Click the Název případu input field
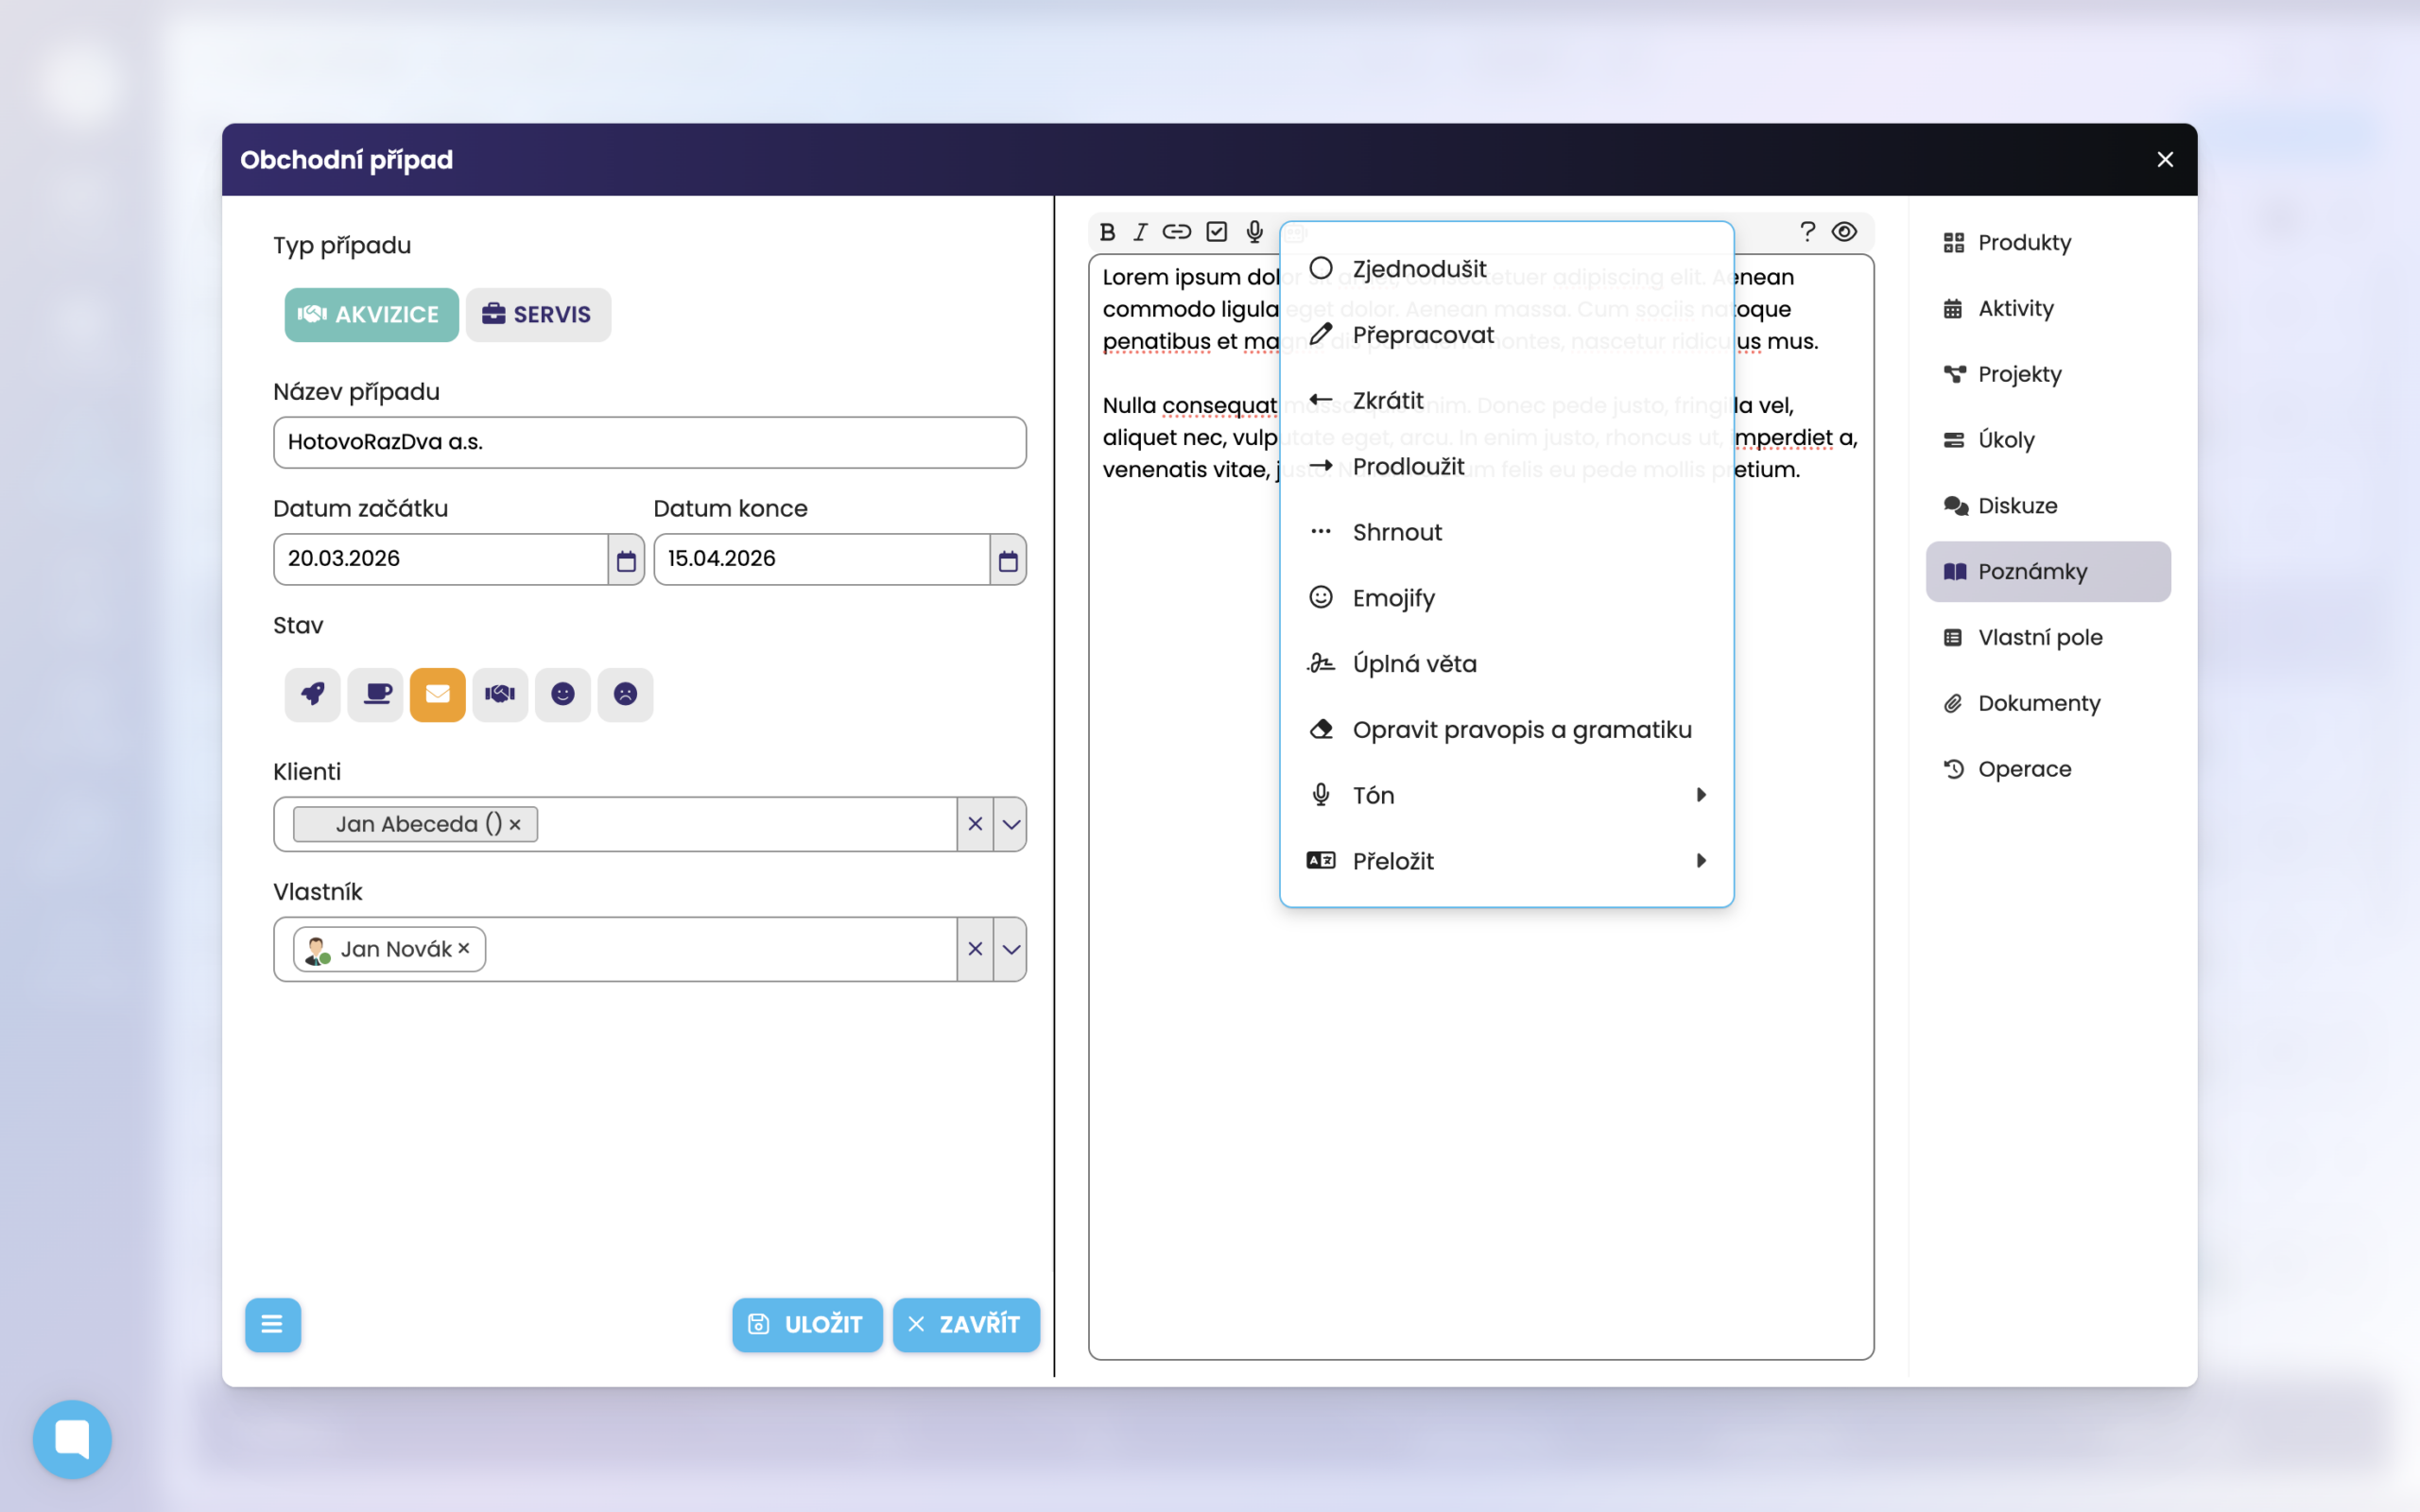 click(x=649, y=442)
